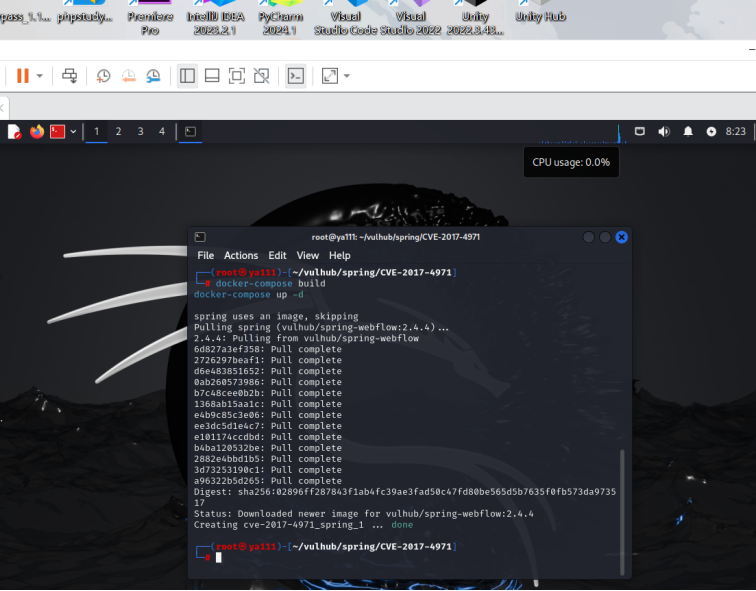Expand the dropdown arrow beside the red terminal icon
This screenshot has width=756, height=591.
click(73, 131)
